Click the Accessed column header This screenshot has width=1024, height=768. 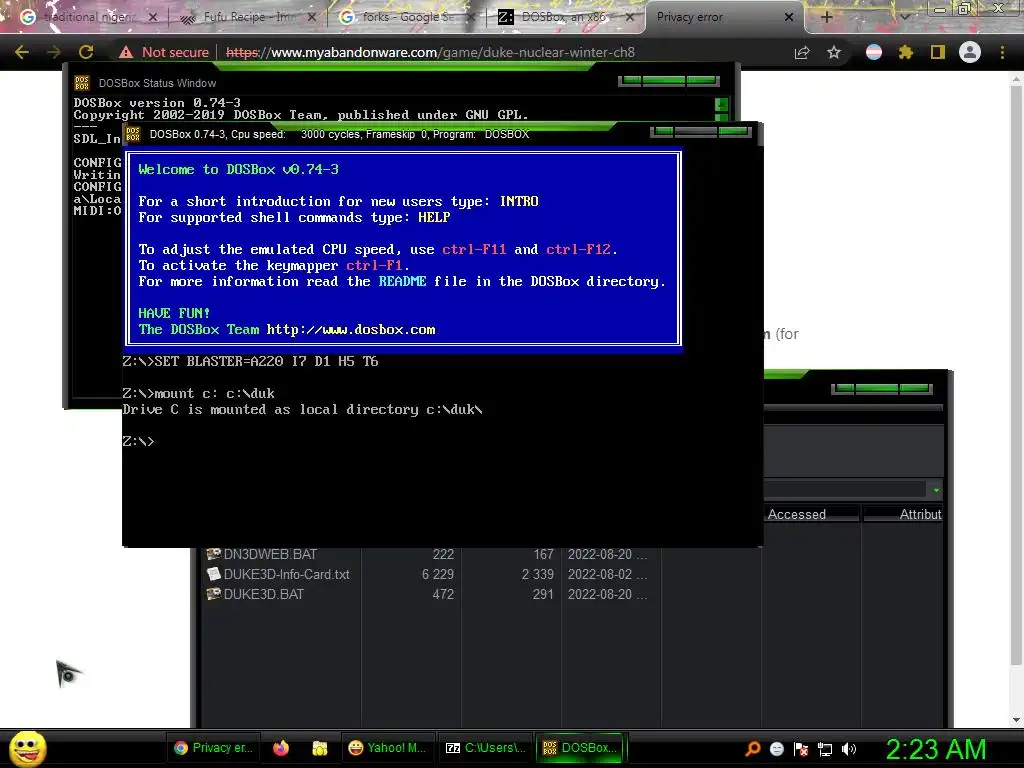point(810,514)
